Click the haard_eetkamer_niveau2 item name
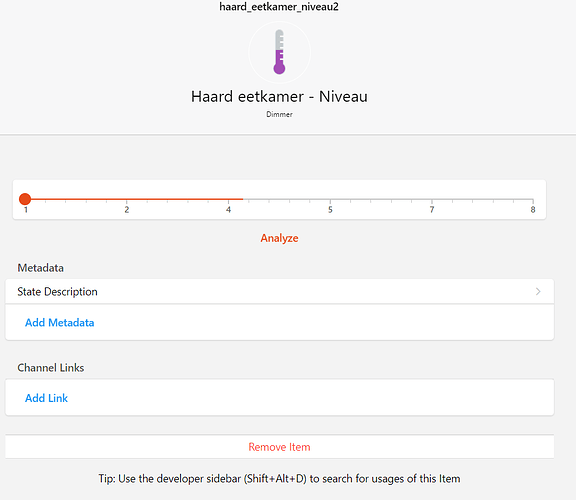This screenshot has height=500, width=576. 279,7
